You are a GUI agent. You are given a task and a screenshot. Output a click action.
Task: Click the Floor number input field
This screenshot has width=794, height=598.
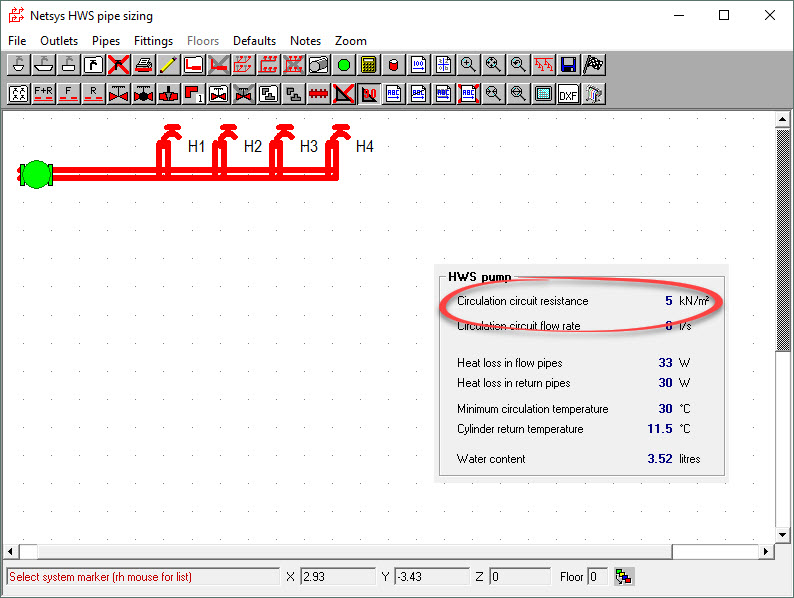pos(598,576)
